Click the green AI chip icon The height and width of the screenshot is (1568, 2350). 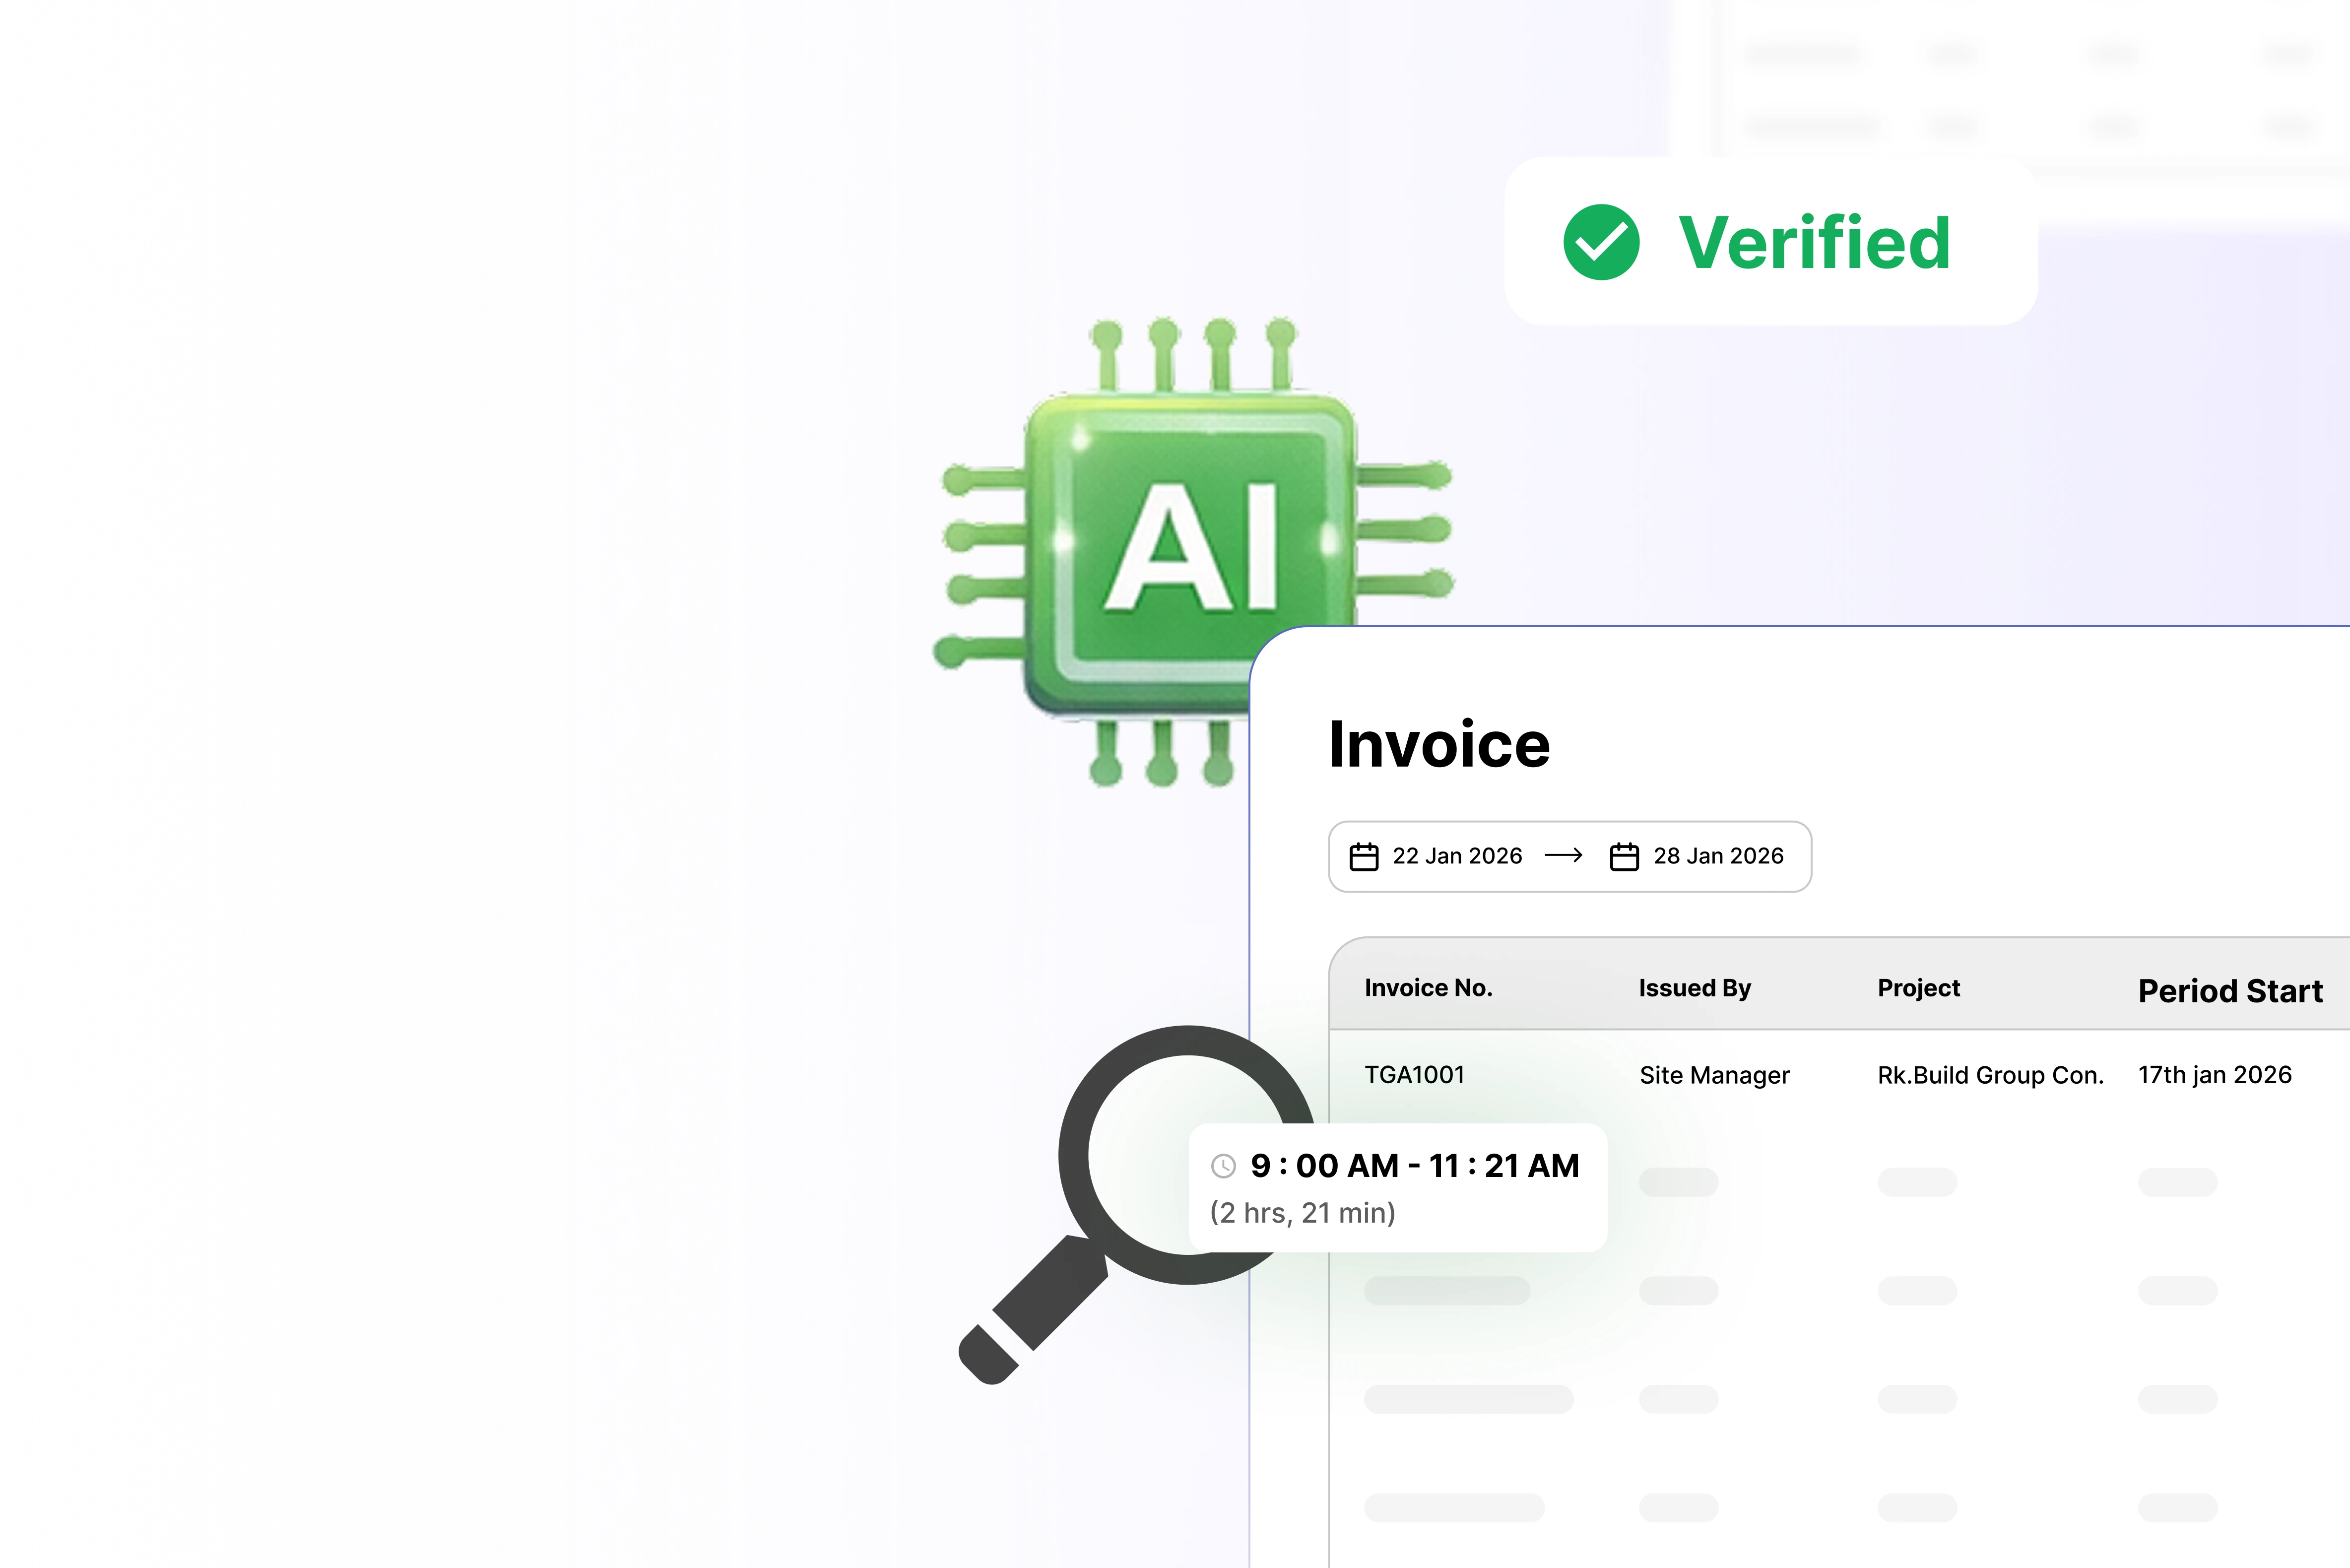1190,550
